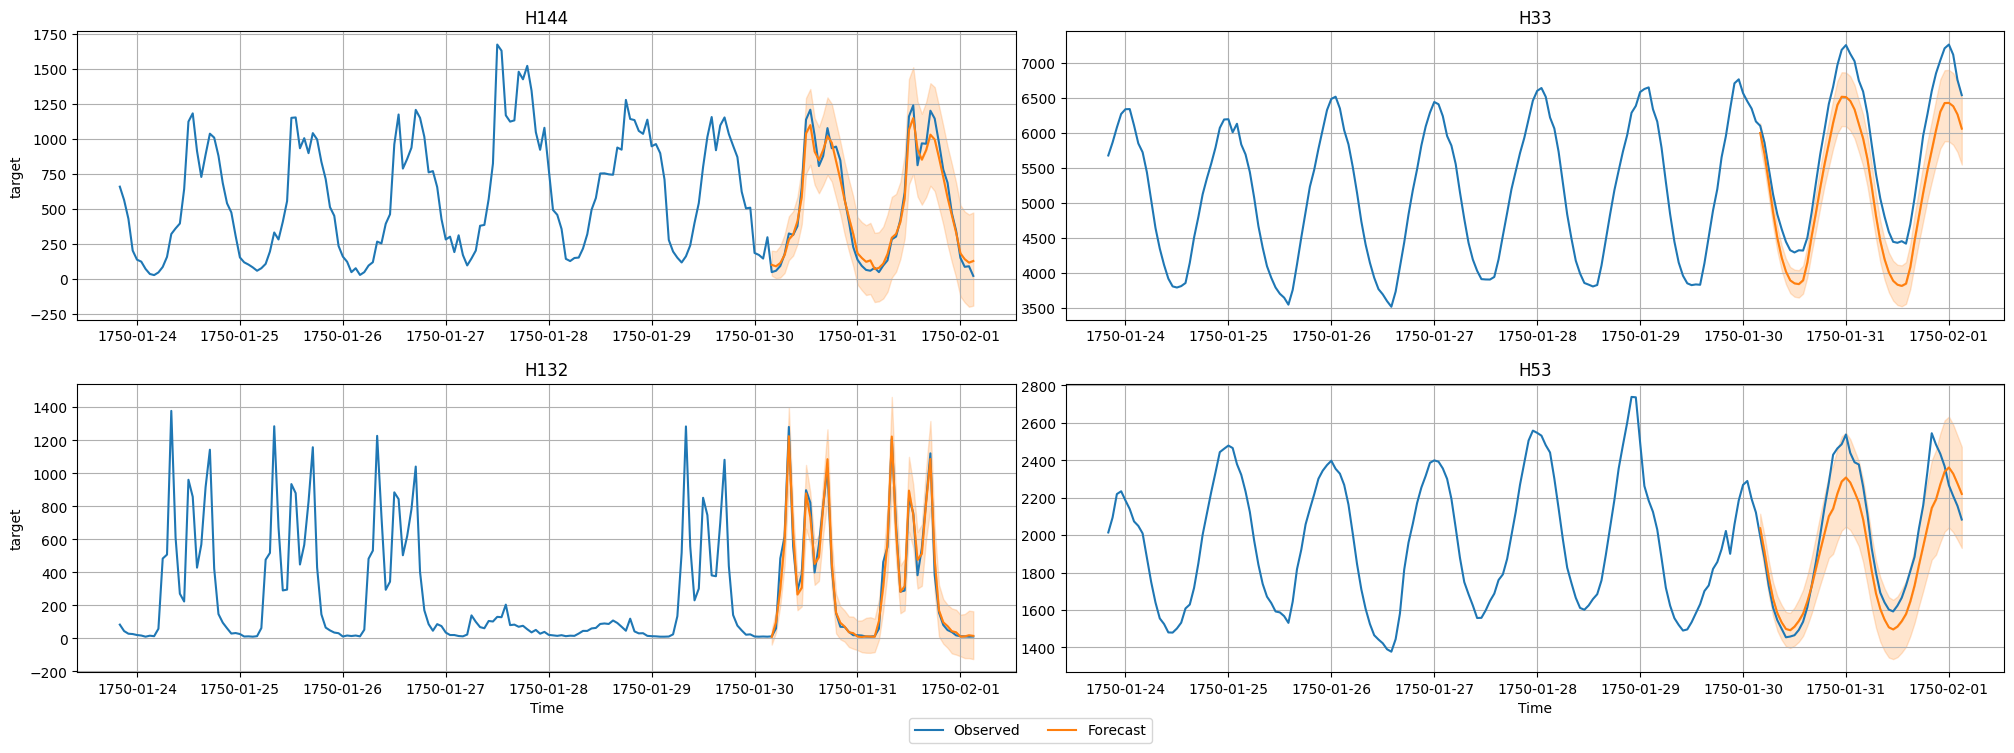Click the Time x-axis label under H132
The height and width of the screenshot is (753, 2014).
pyautogui.click(x=546, y=709)
